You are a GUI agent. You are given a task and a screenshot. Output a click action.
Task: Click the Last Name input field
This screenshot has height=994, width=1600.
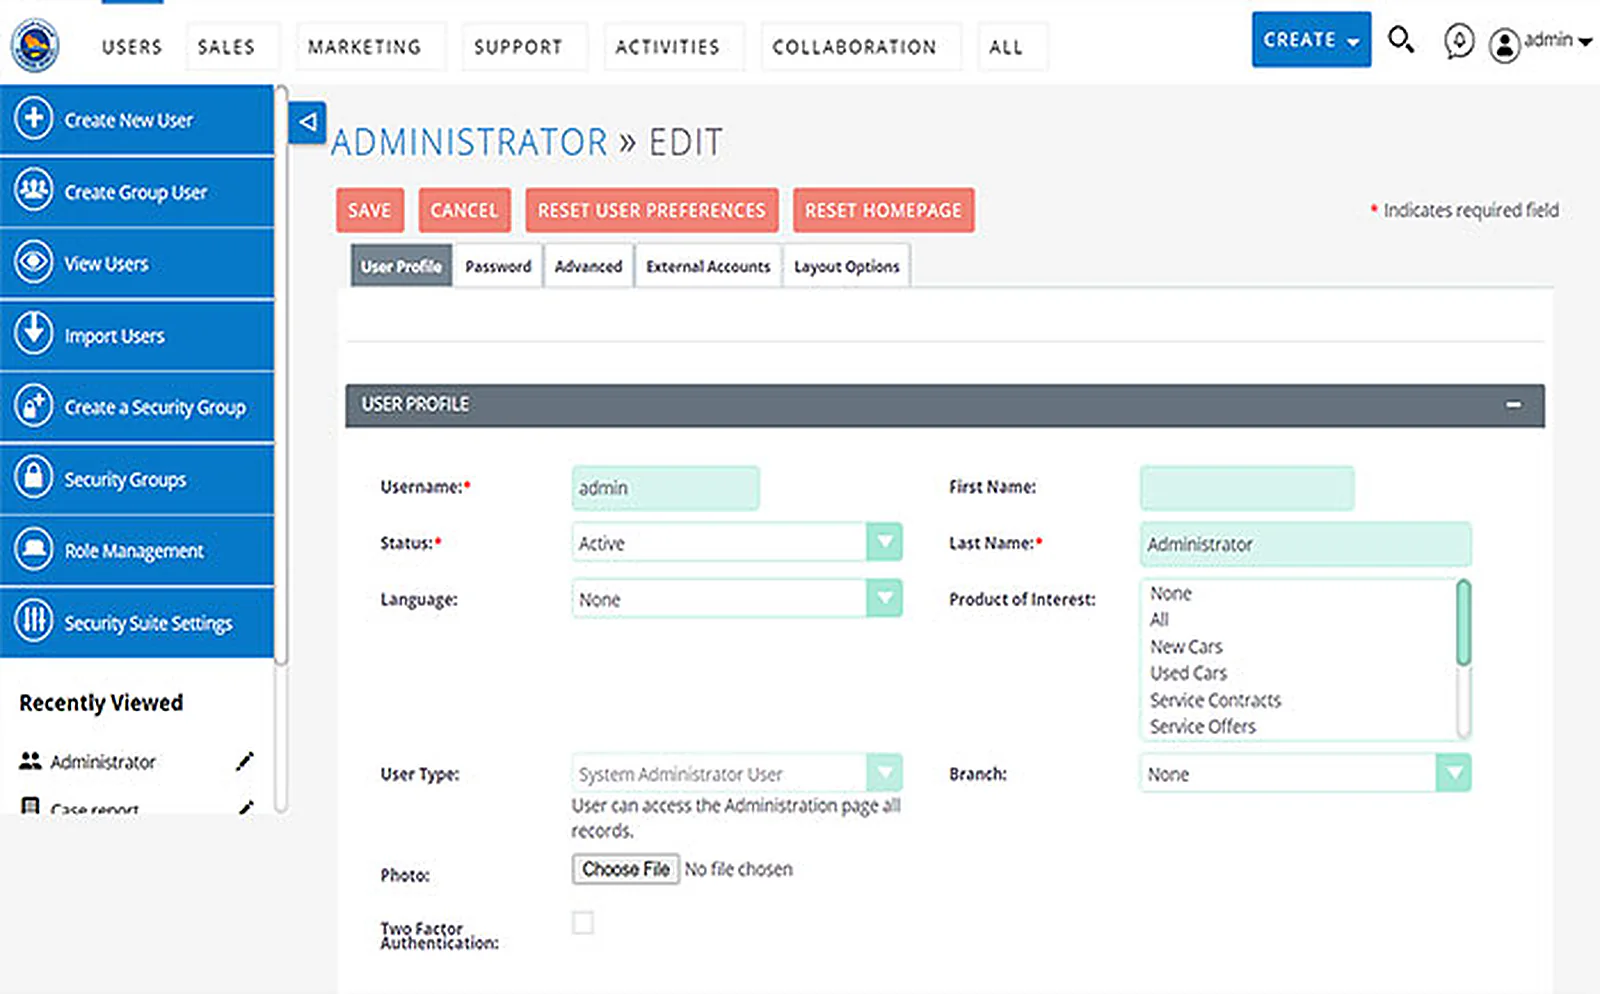click(1305, 544)
